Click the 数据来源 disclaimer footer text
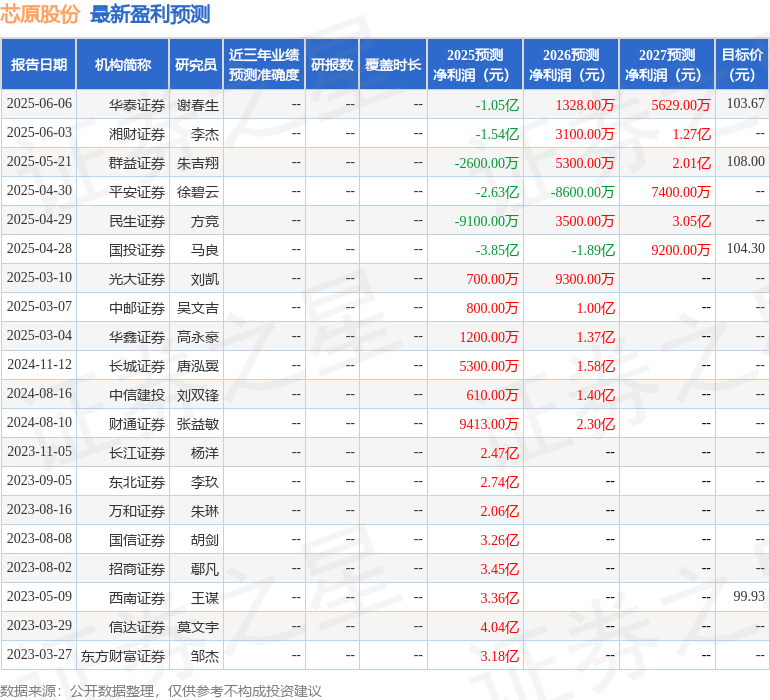This screenshot has height=700, width=770. click(x=161, y=690)
